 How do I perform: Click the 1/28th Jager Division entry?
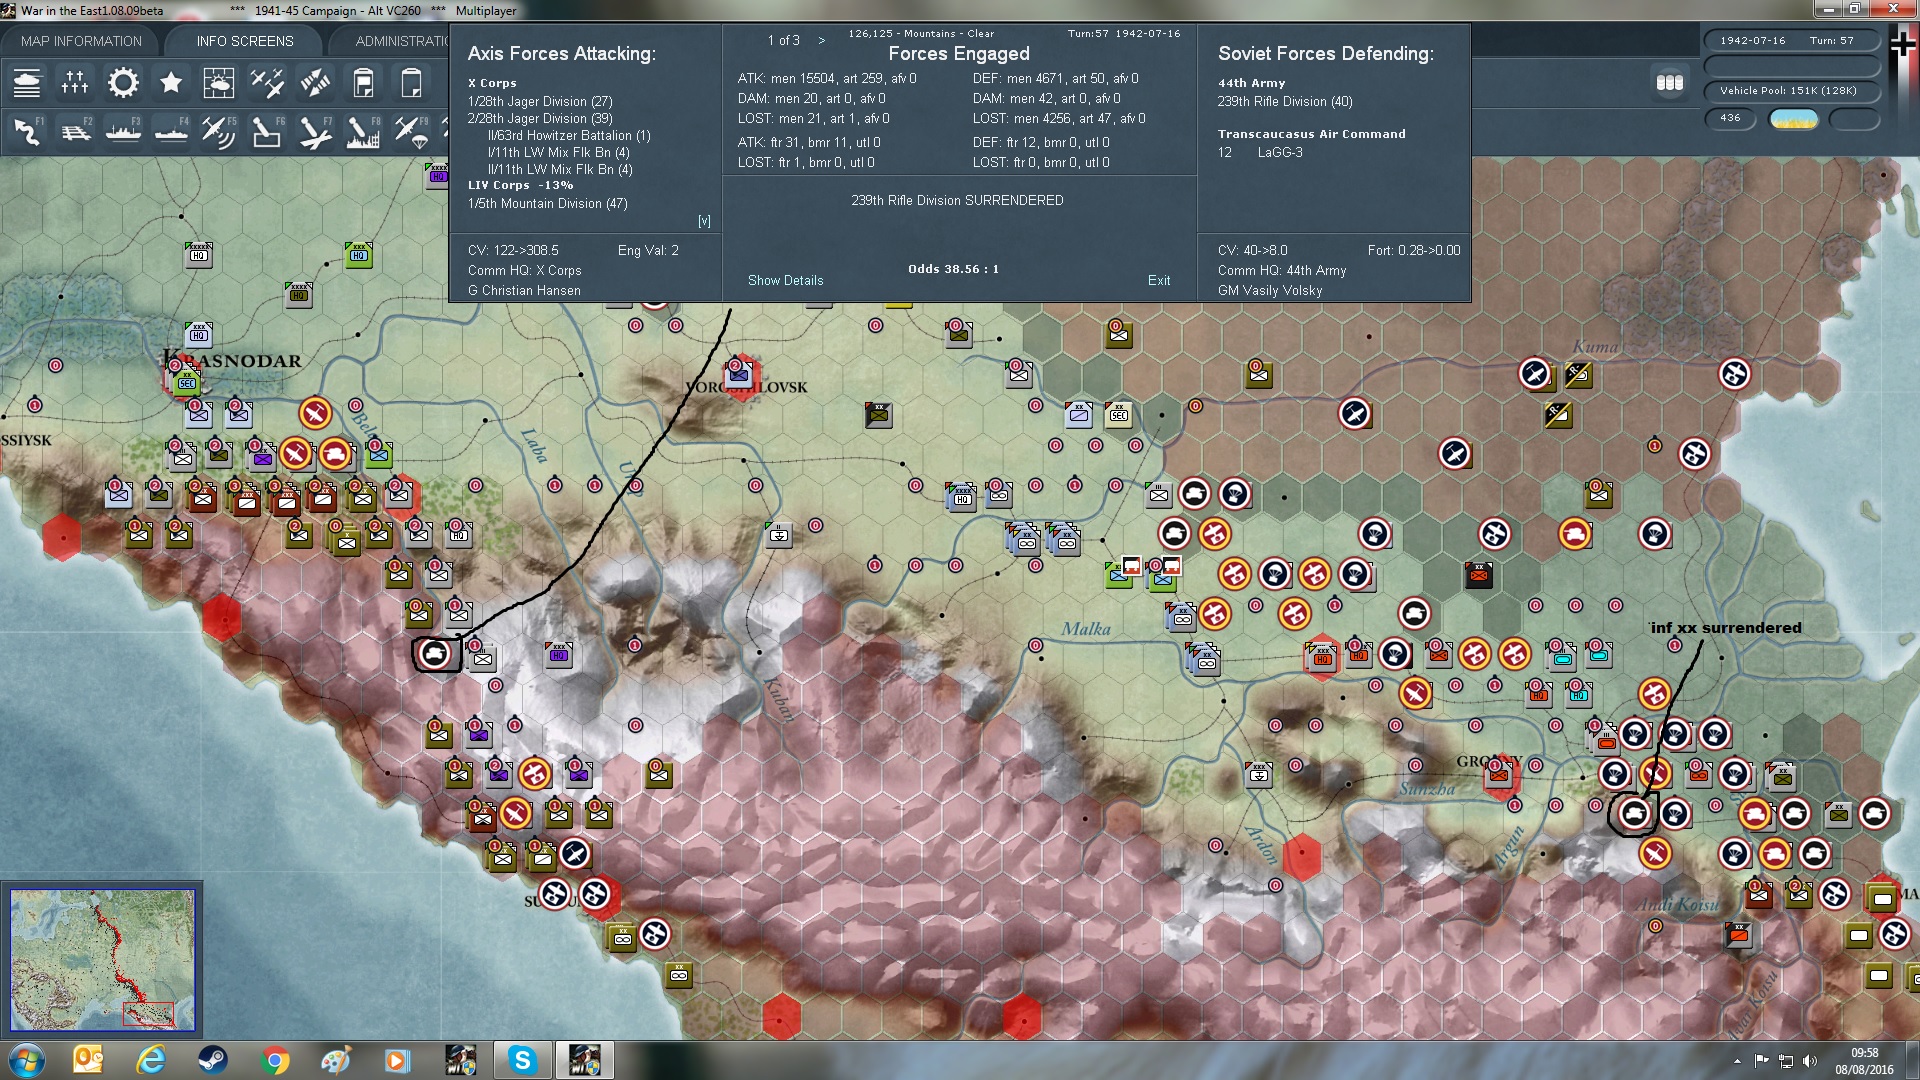click(x=540, y=101)
